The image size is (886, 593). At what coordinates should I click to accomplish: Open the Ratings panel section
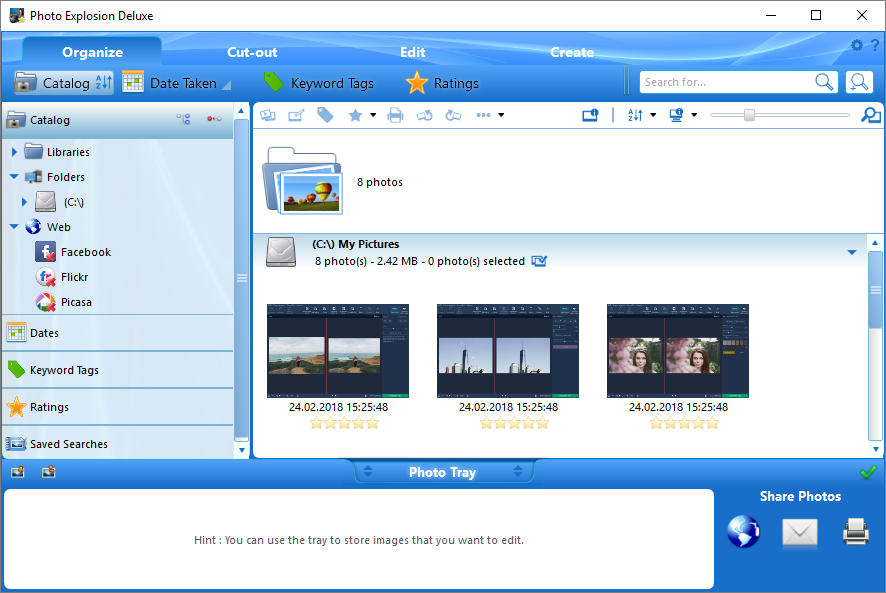(118, 407)
